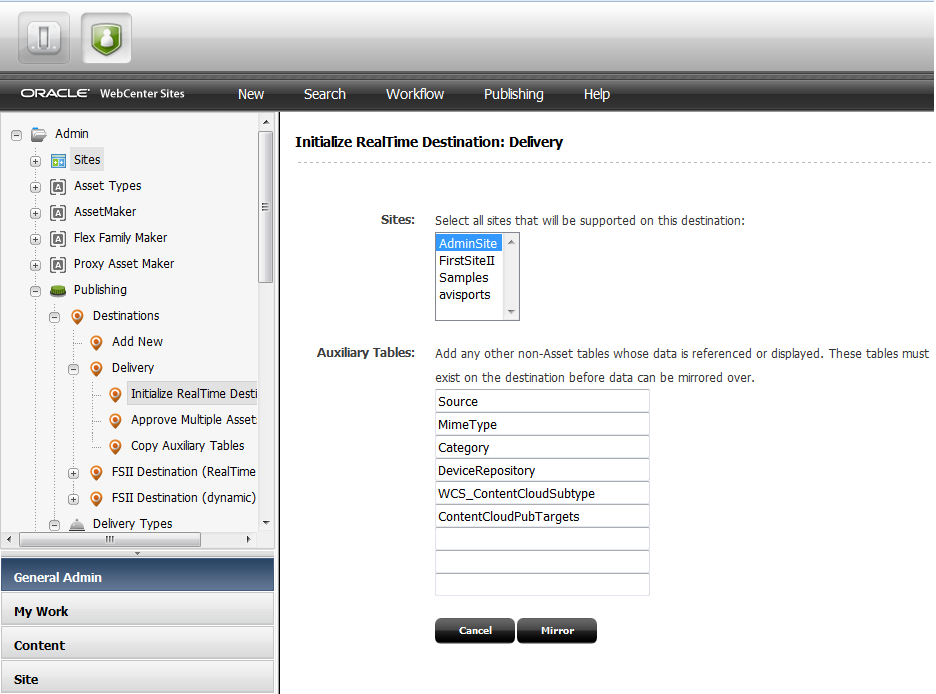Open the Admin interface shield icon
This screenshot has height=694, width=936.
(106, 38)
